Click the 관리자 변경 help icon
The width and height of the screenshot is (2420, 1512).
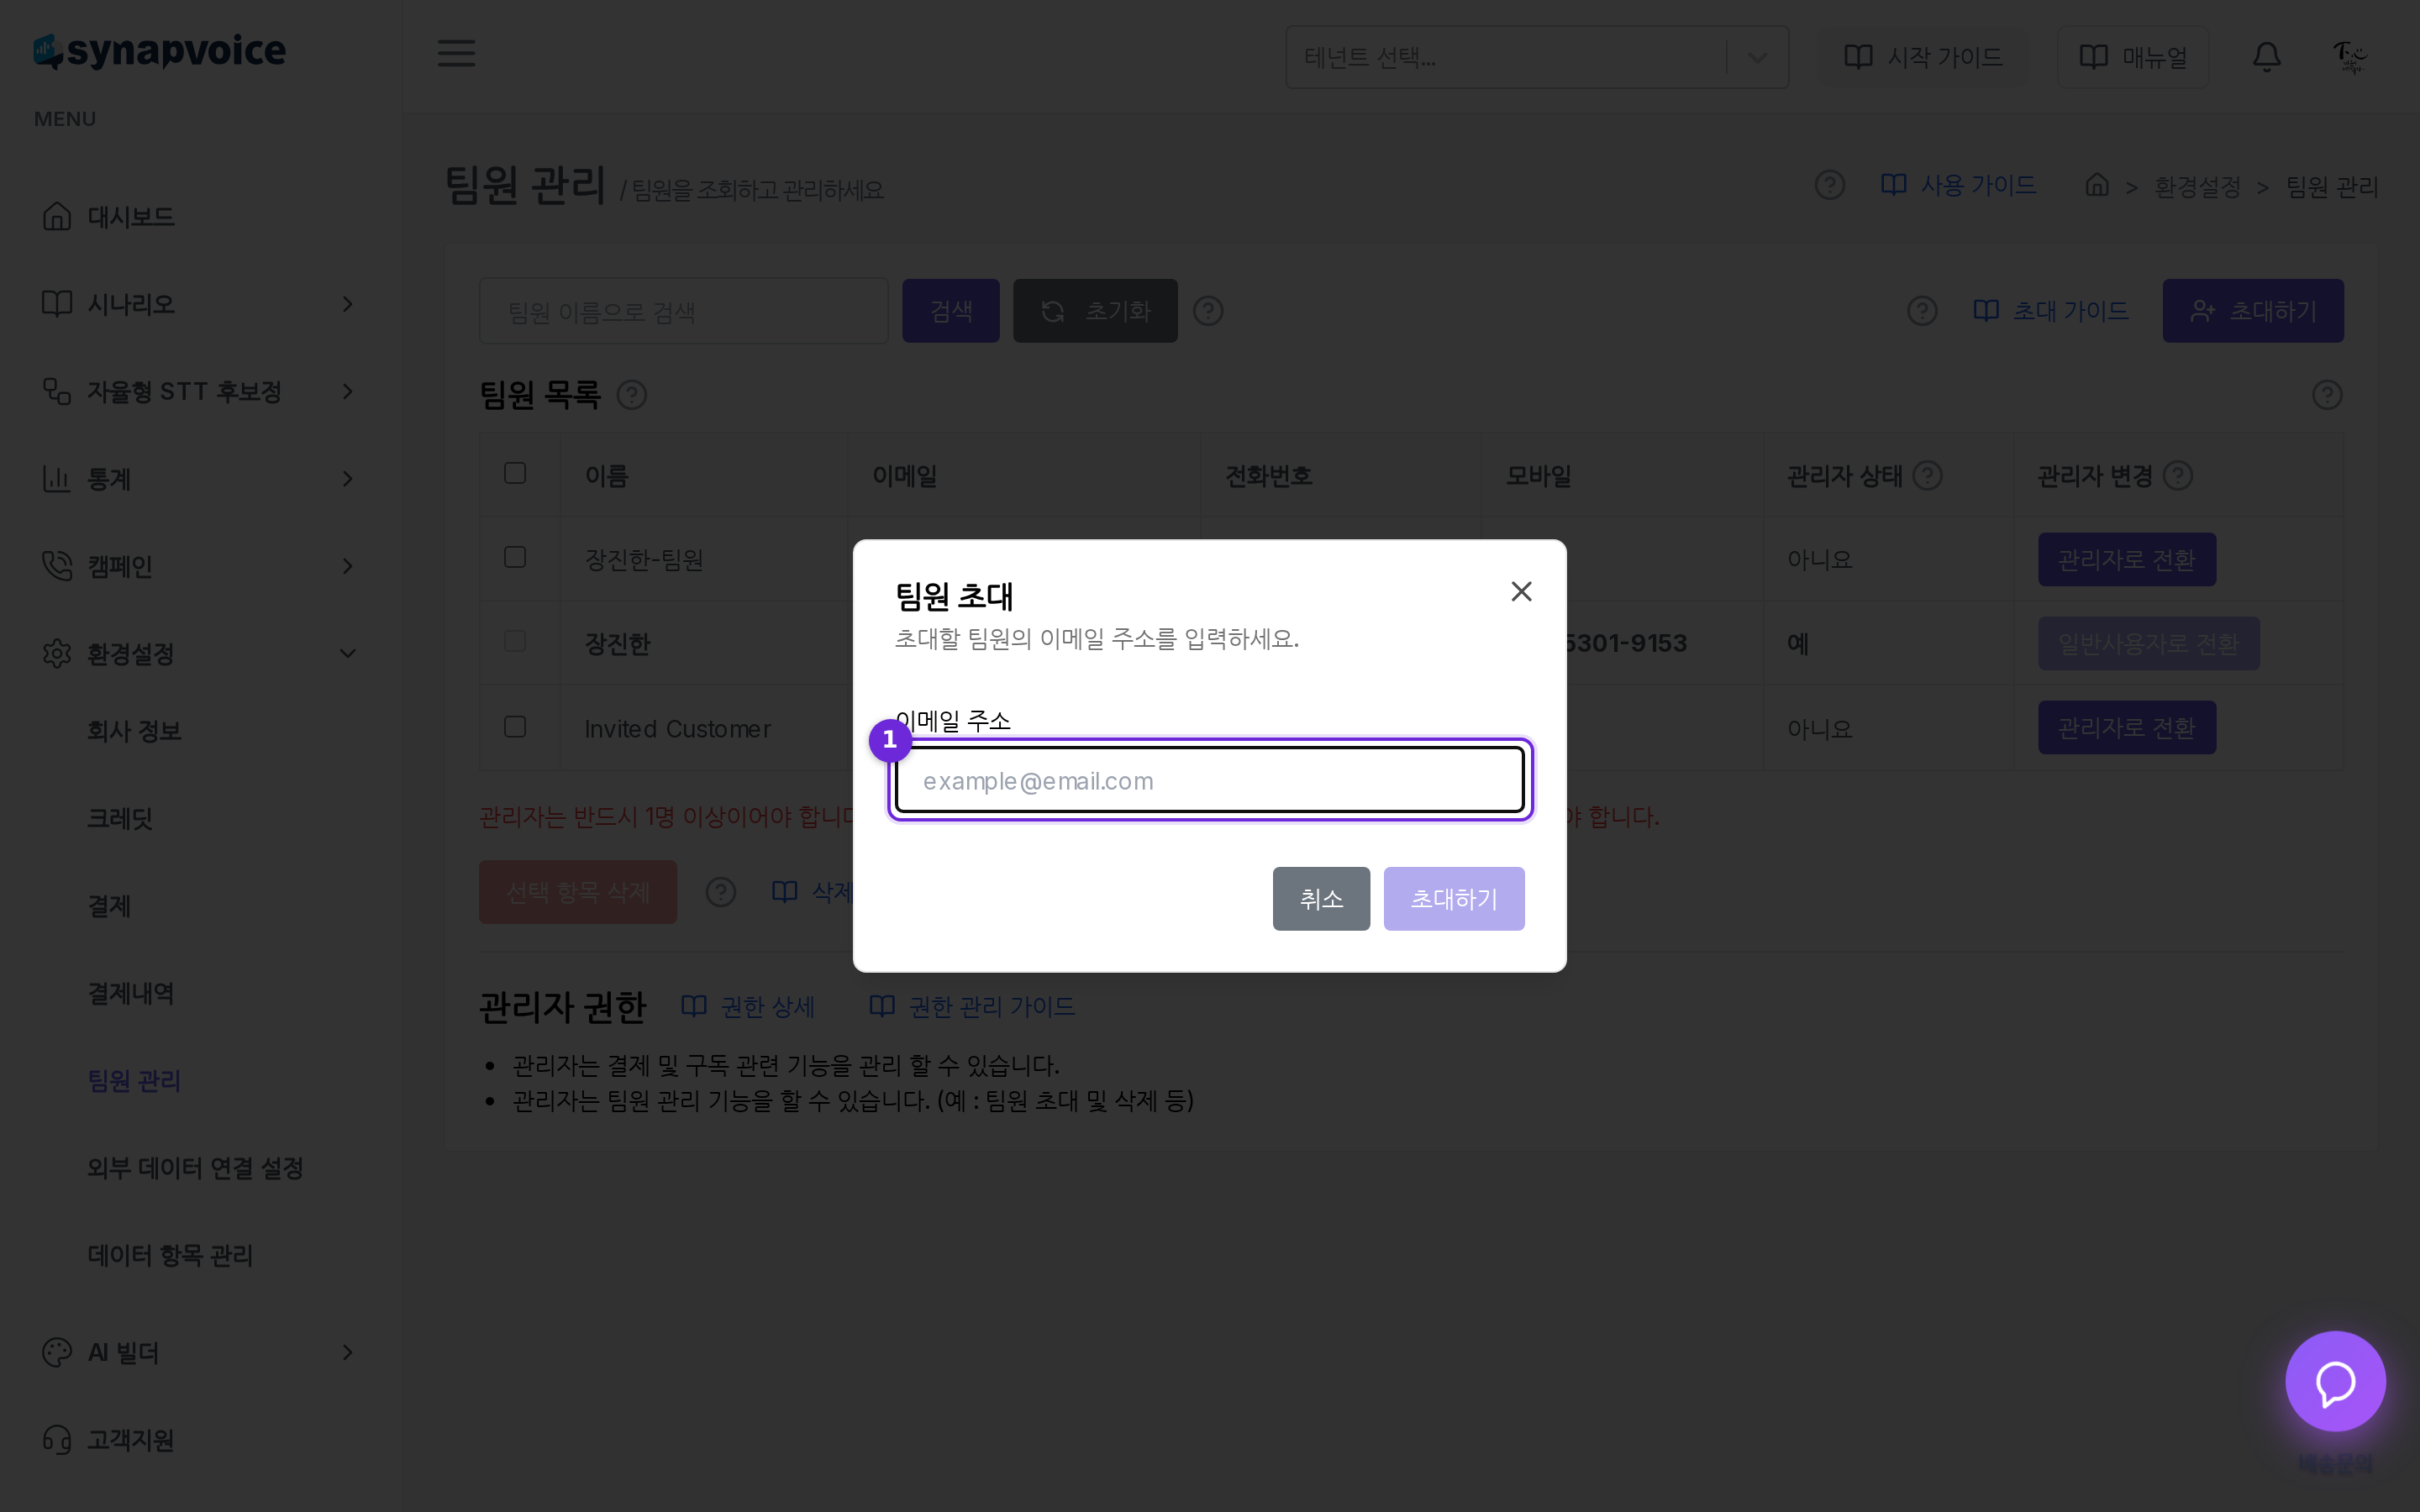(2177, 476)
